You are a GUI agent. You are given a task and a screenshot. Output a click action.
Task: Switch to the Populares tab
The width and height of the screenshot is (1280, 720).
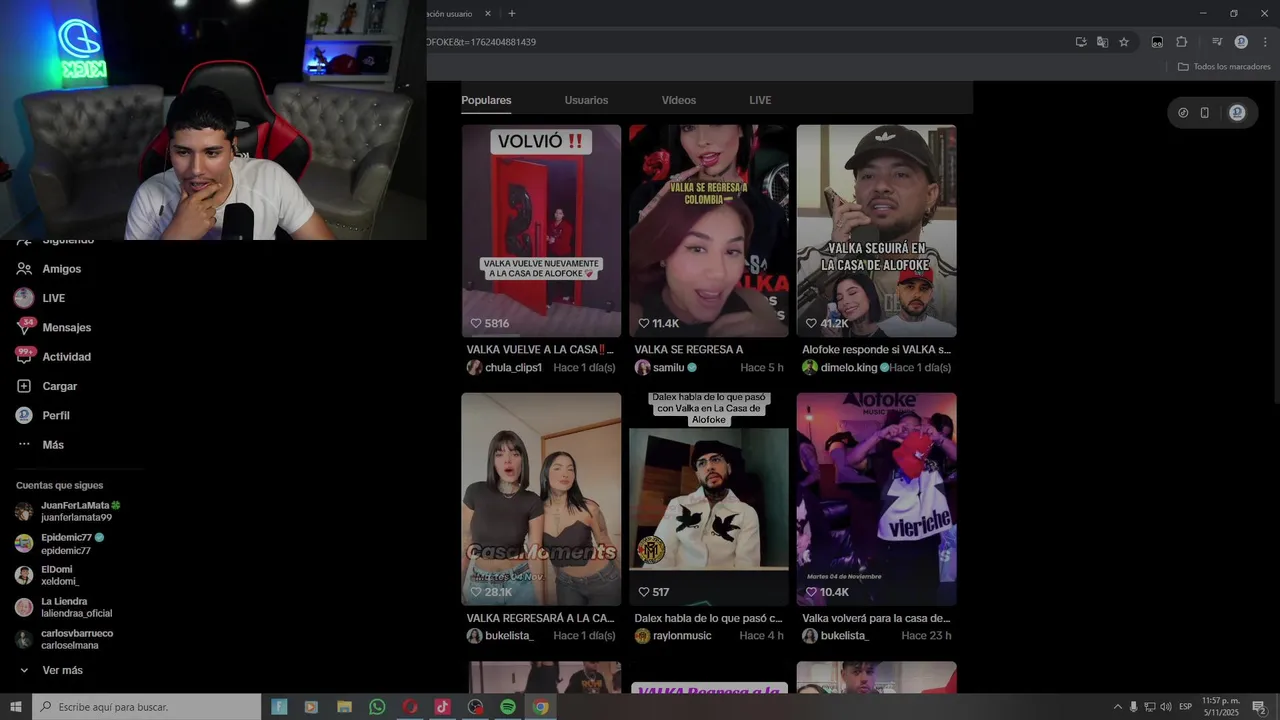[x=486, y=100]
